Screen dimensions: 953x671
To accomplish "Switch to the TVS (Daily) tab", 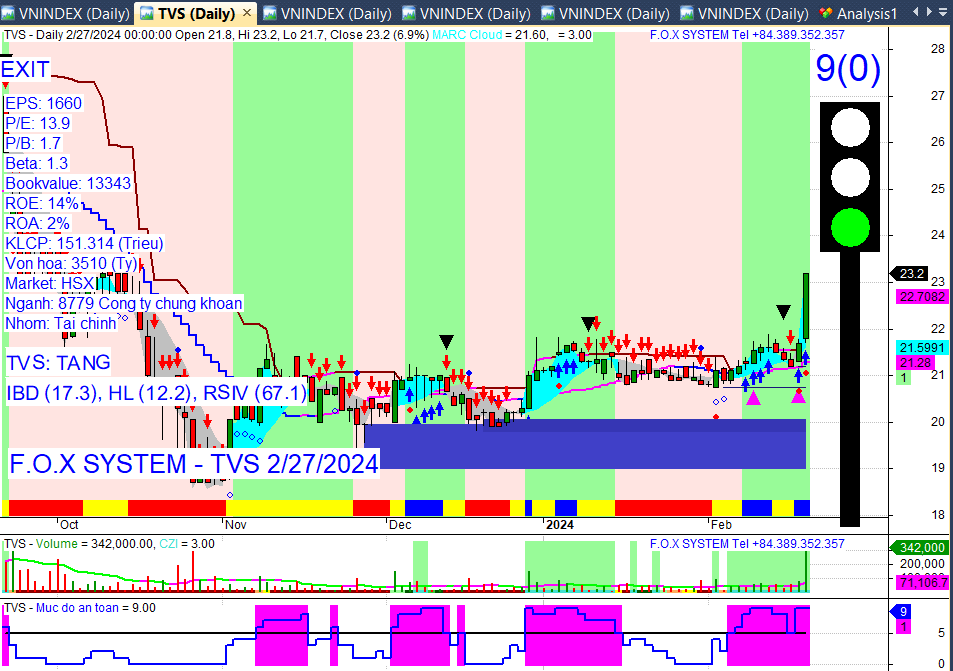I will [x=196, y=13].
